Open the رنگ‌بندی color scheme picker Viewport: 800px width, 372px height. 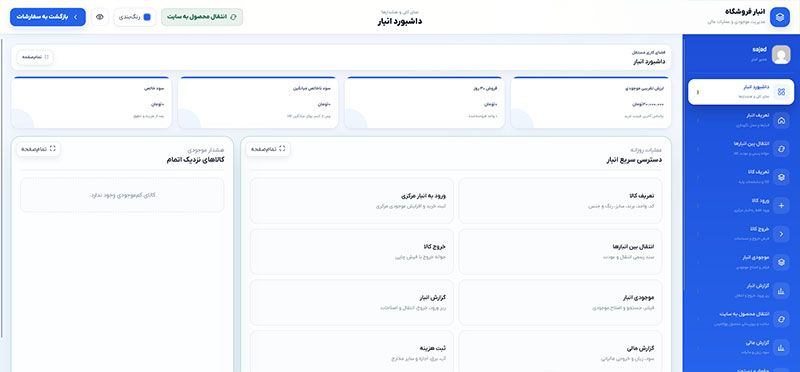(x=135, y=17)
